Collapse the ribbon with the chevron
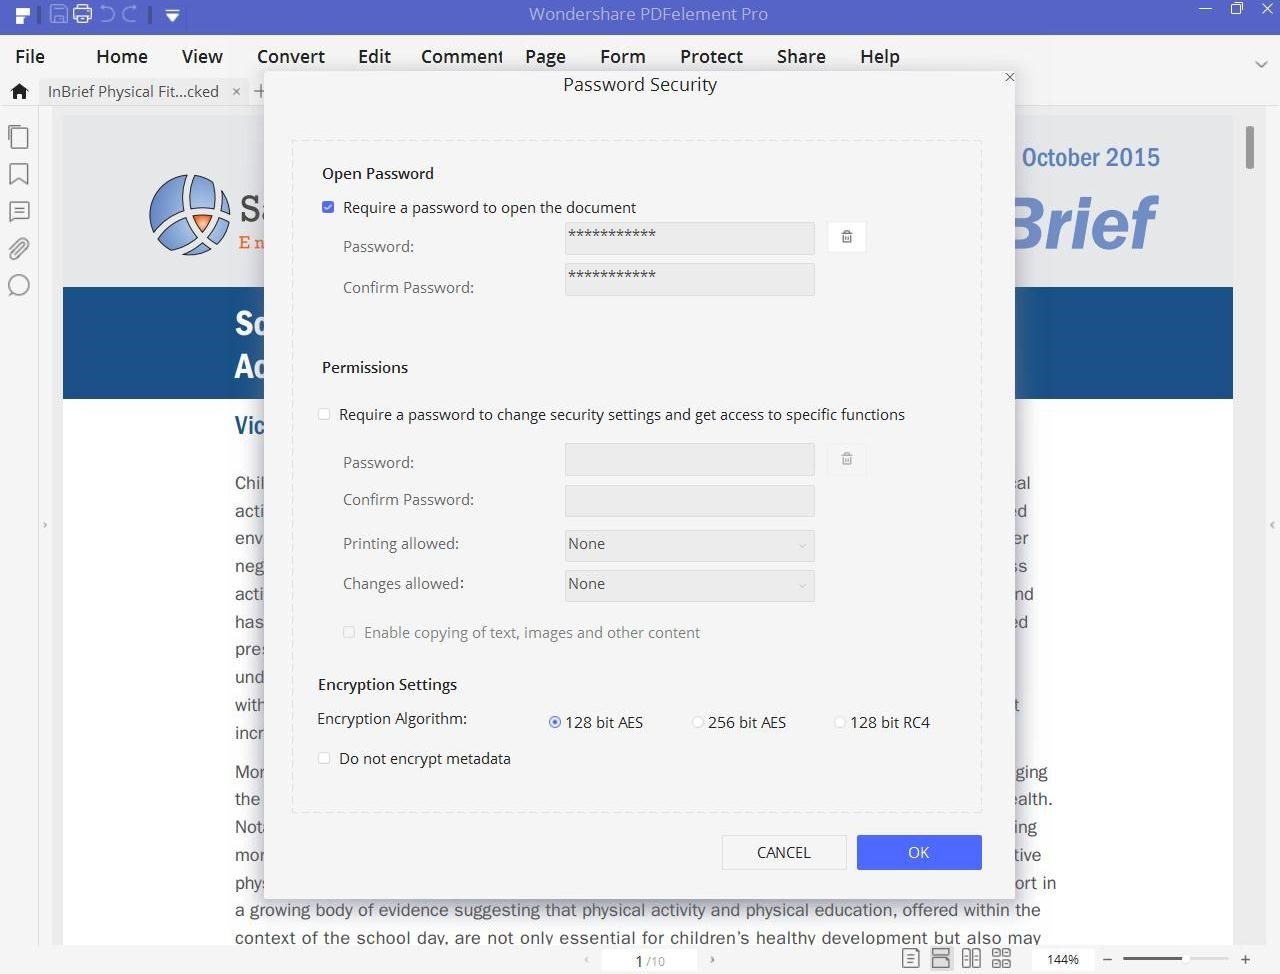 (1261, 64)
